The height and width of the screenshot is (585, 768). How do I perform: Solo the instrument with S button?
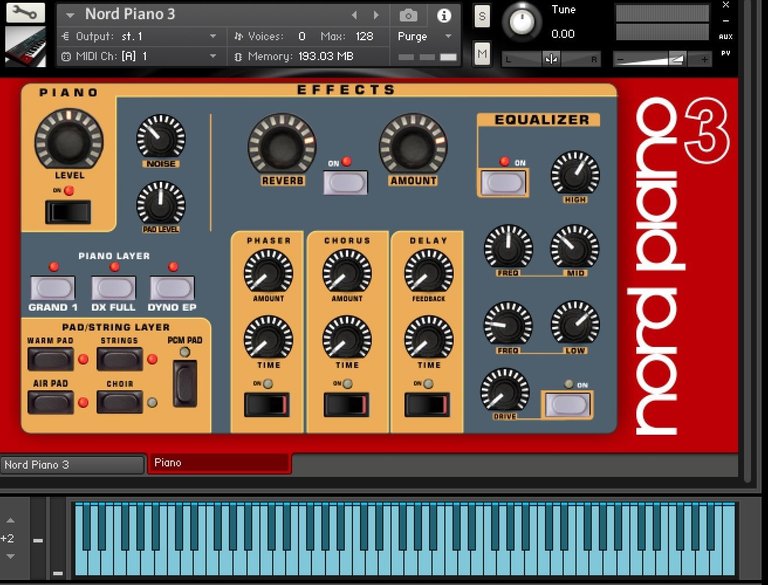(482, 16)
